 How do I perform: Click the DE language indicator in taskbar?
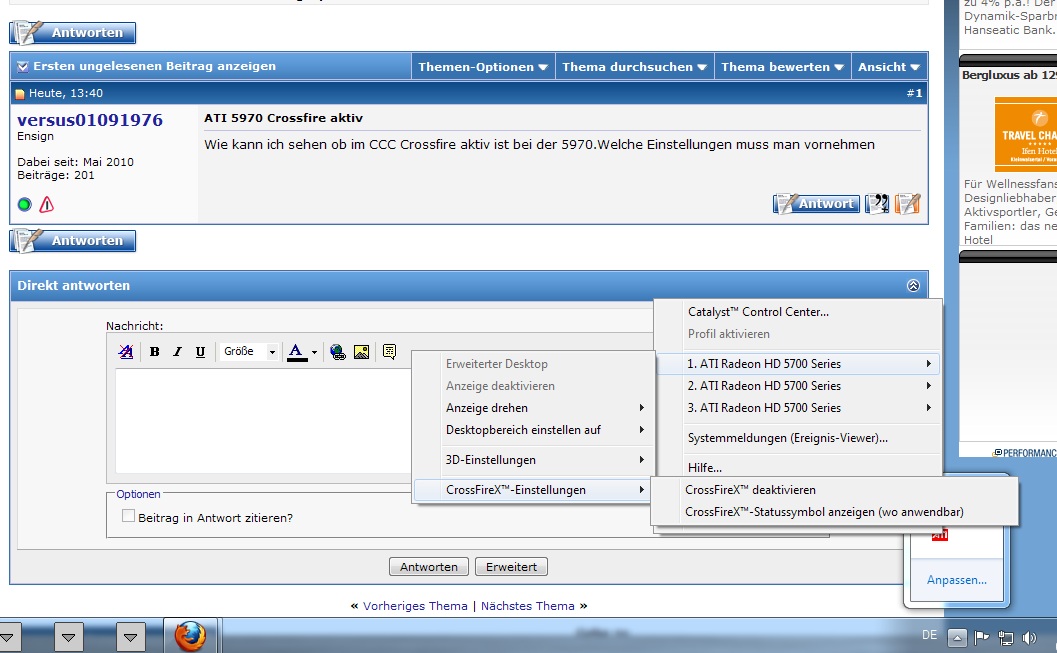pos(930,635)
